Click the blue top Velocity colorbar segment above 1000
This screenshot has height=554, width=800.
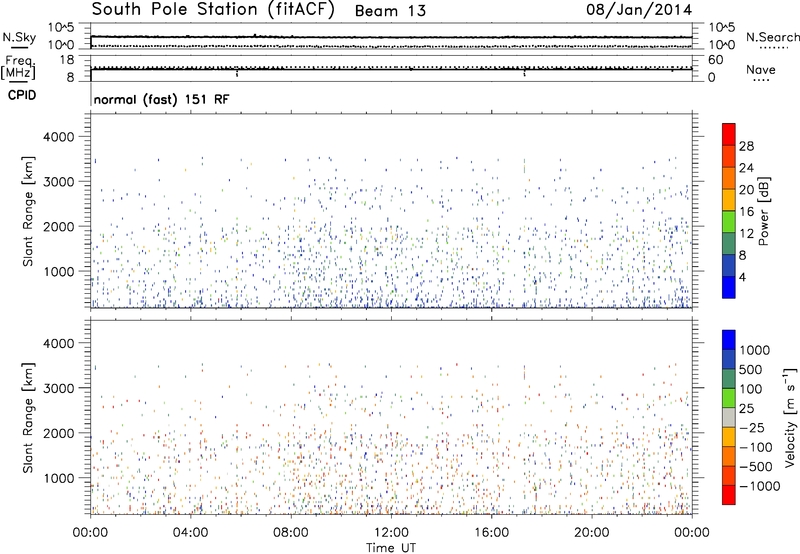tap(729, 340)
